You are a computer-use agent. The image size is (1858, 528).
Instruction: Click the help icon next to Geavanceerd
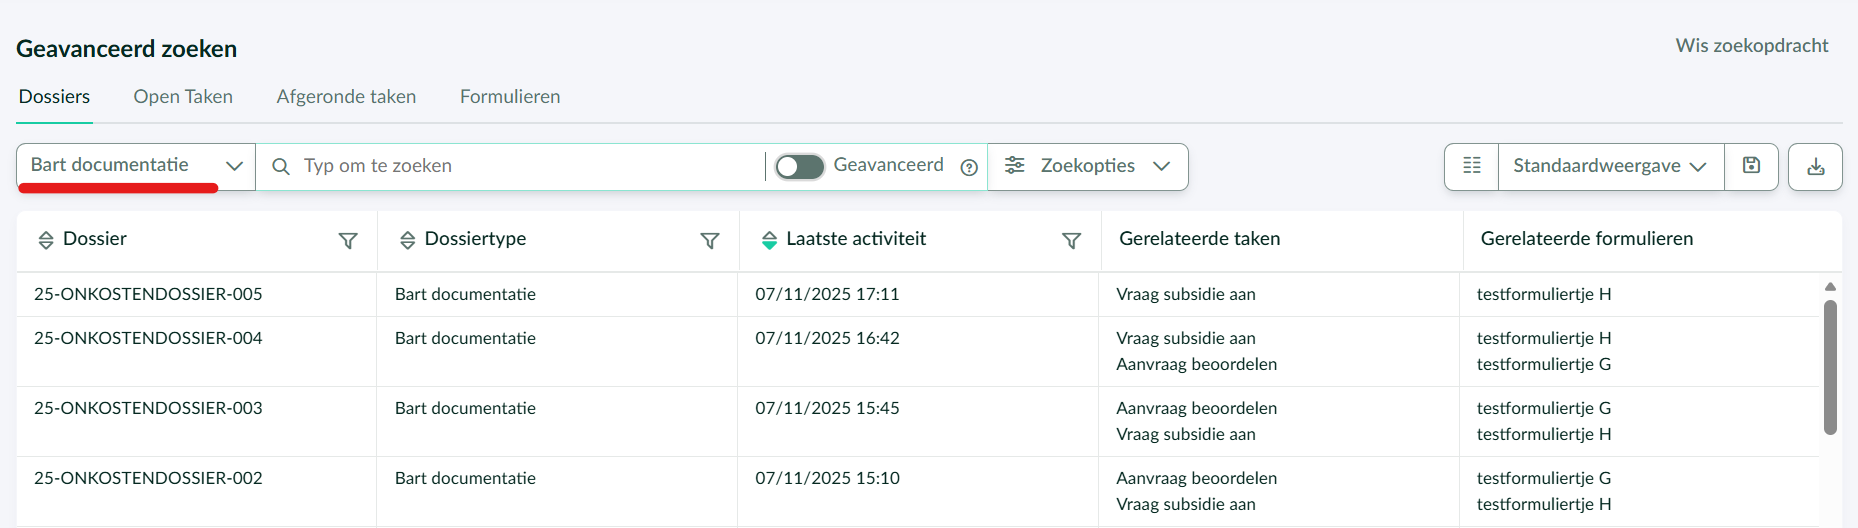click(x=968, y=168)
